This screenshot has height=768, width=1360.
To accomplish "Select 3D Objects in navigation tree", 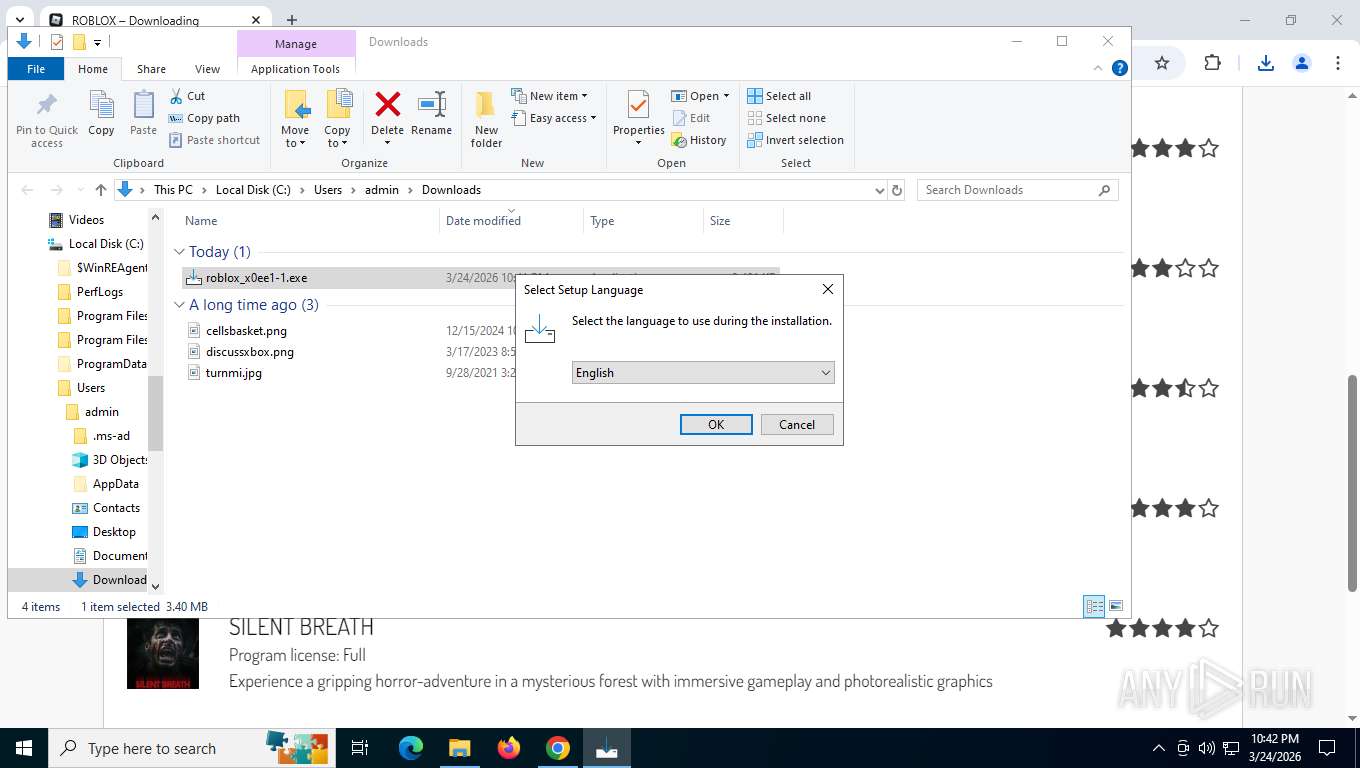I will coord(120,460).
